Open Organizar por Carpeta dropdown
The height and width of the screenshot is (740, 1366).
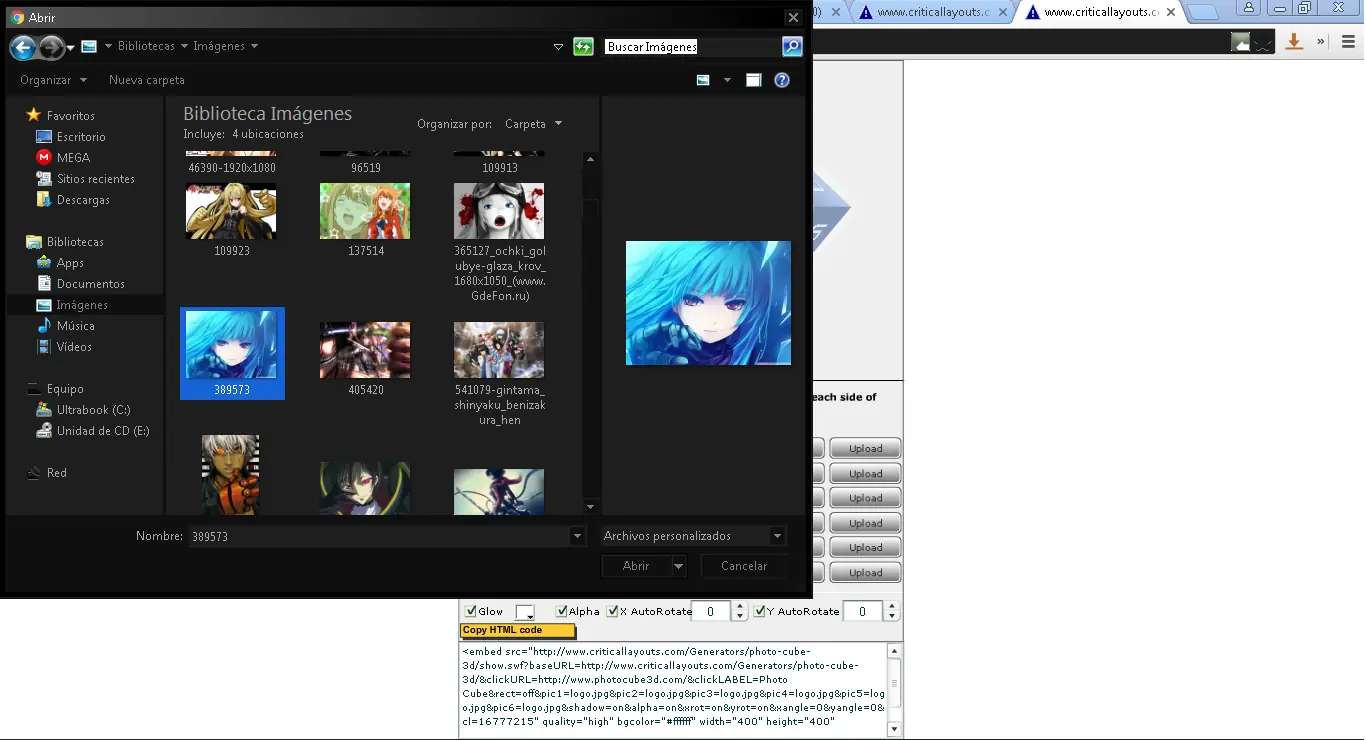pyautogui.click(x=534, y=124)
